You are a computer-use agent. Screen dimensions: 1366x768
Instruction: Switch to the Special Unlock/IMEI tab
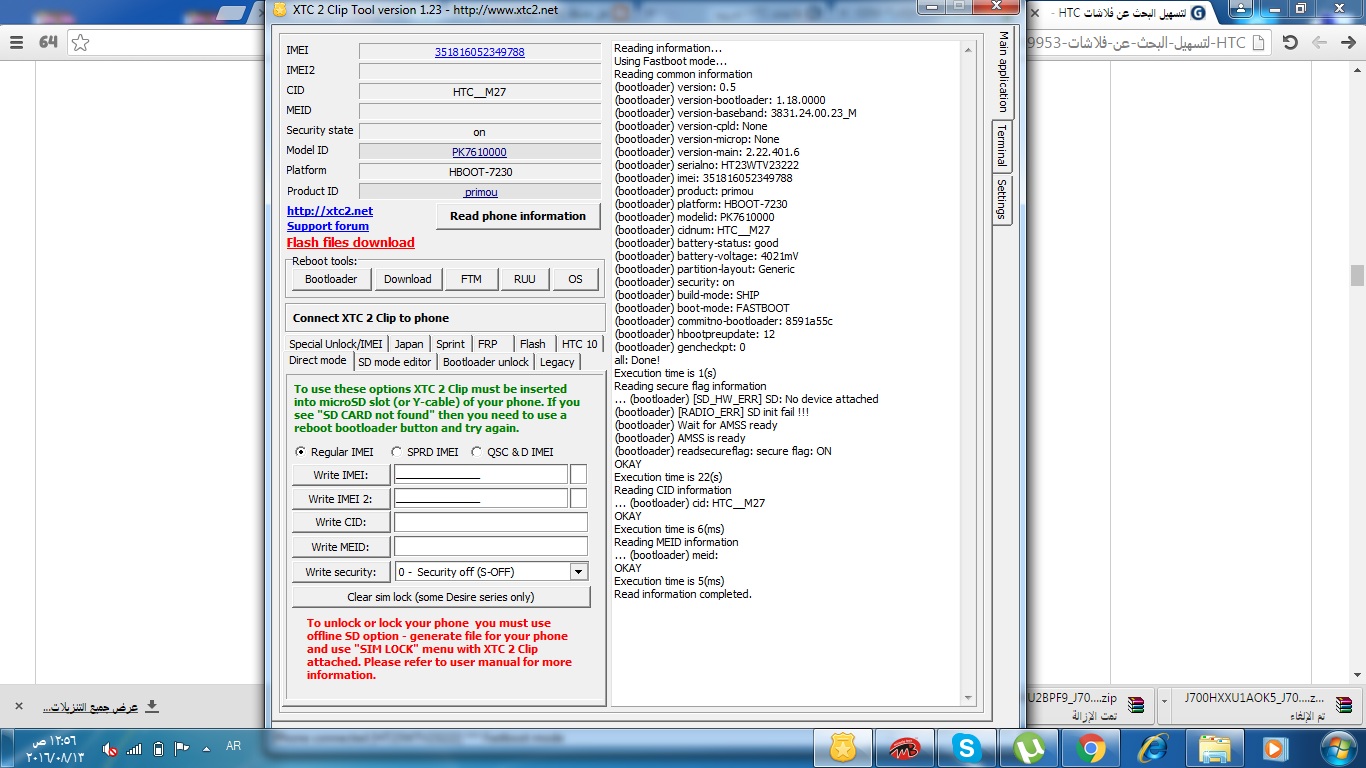336,344
